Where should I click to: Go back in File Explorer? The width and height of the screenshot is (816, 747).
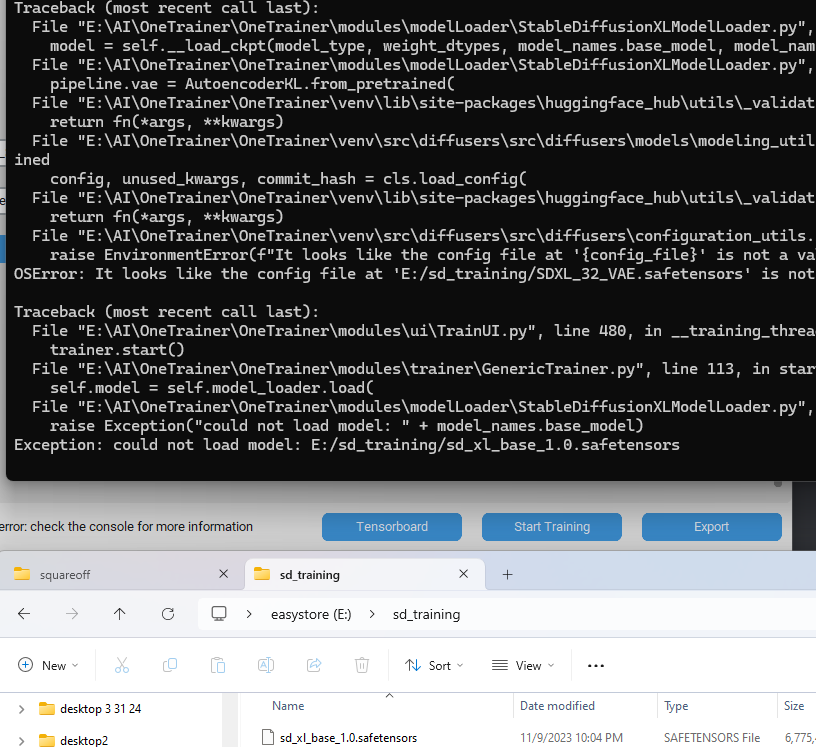point(24,614)
